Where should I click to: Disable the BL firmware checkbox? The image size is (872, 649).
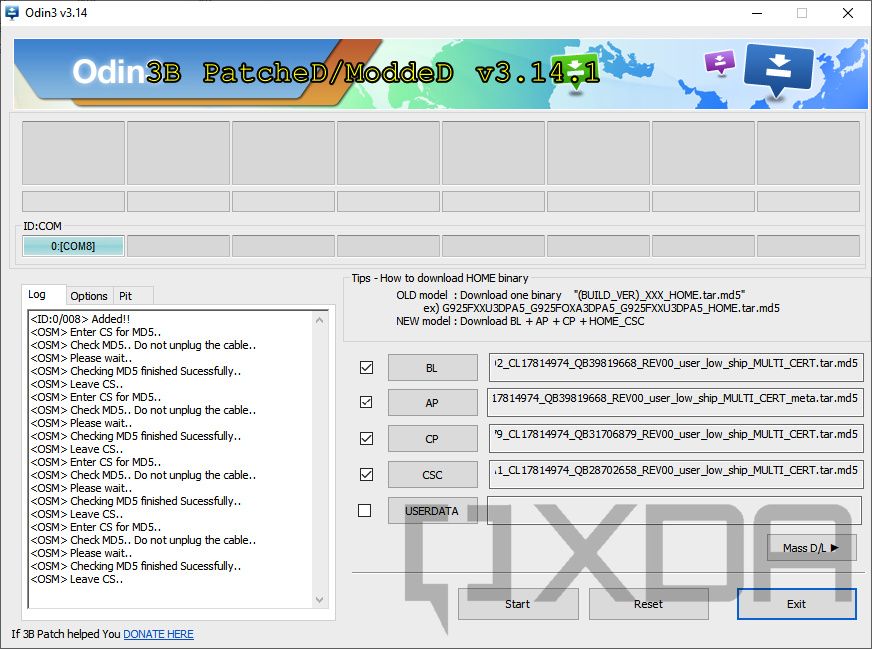[x=366, y=367]
